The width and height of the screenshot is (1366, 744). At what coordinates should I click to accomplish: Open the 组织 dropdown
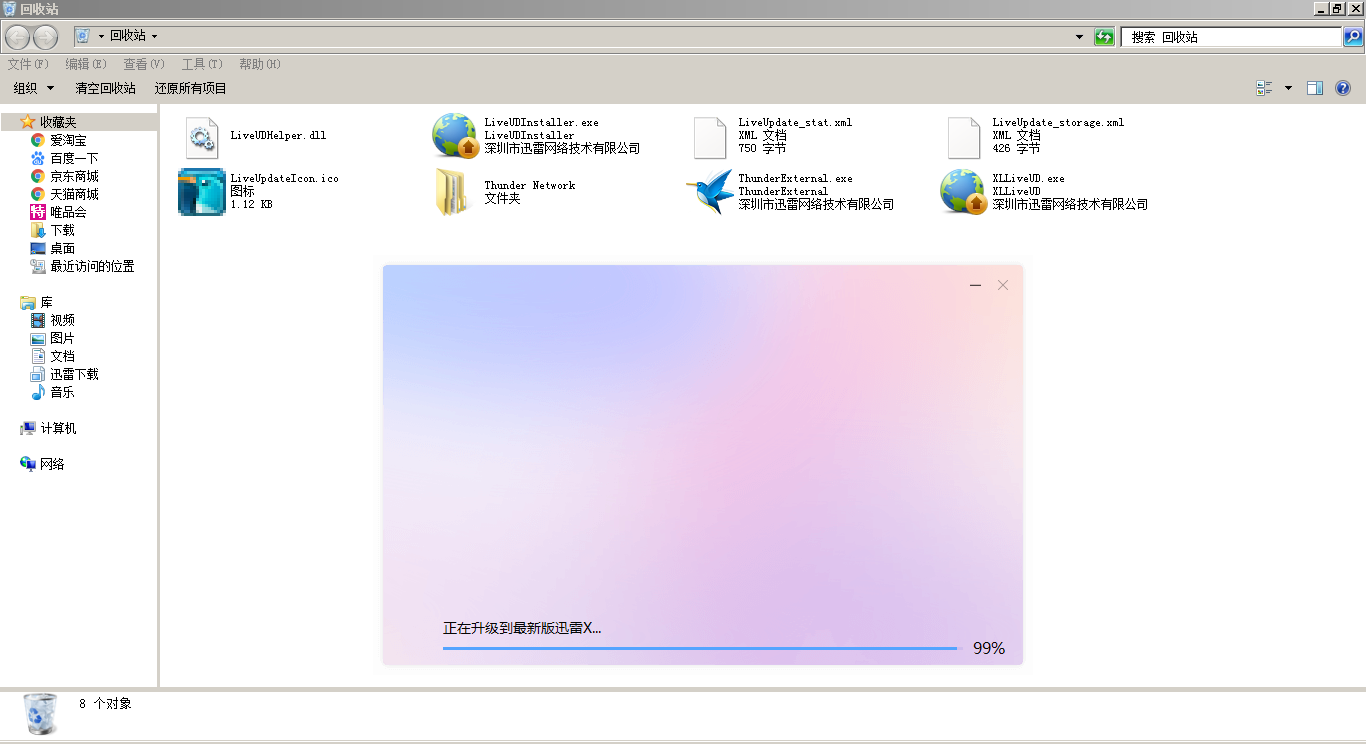[34, 88]
